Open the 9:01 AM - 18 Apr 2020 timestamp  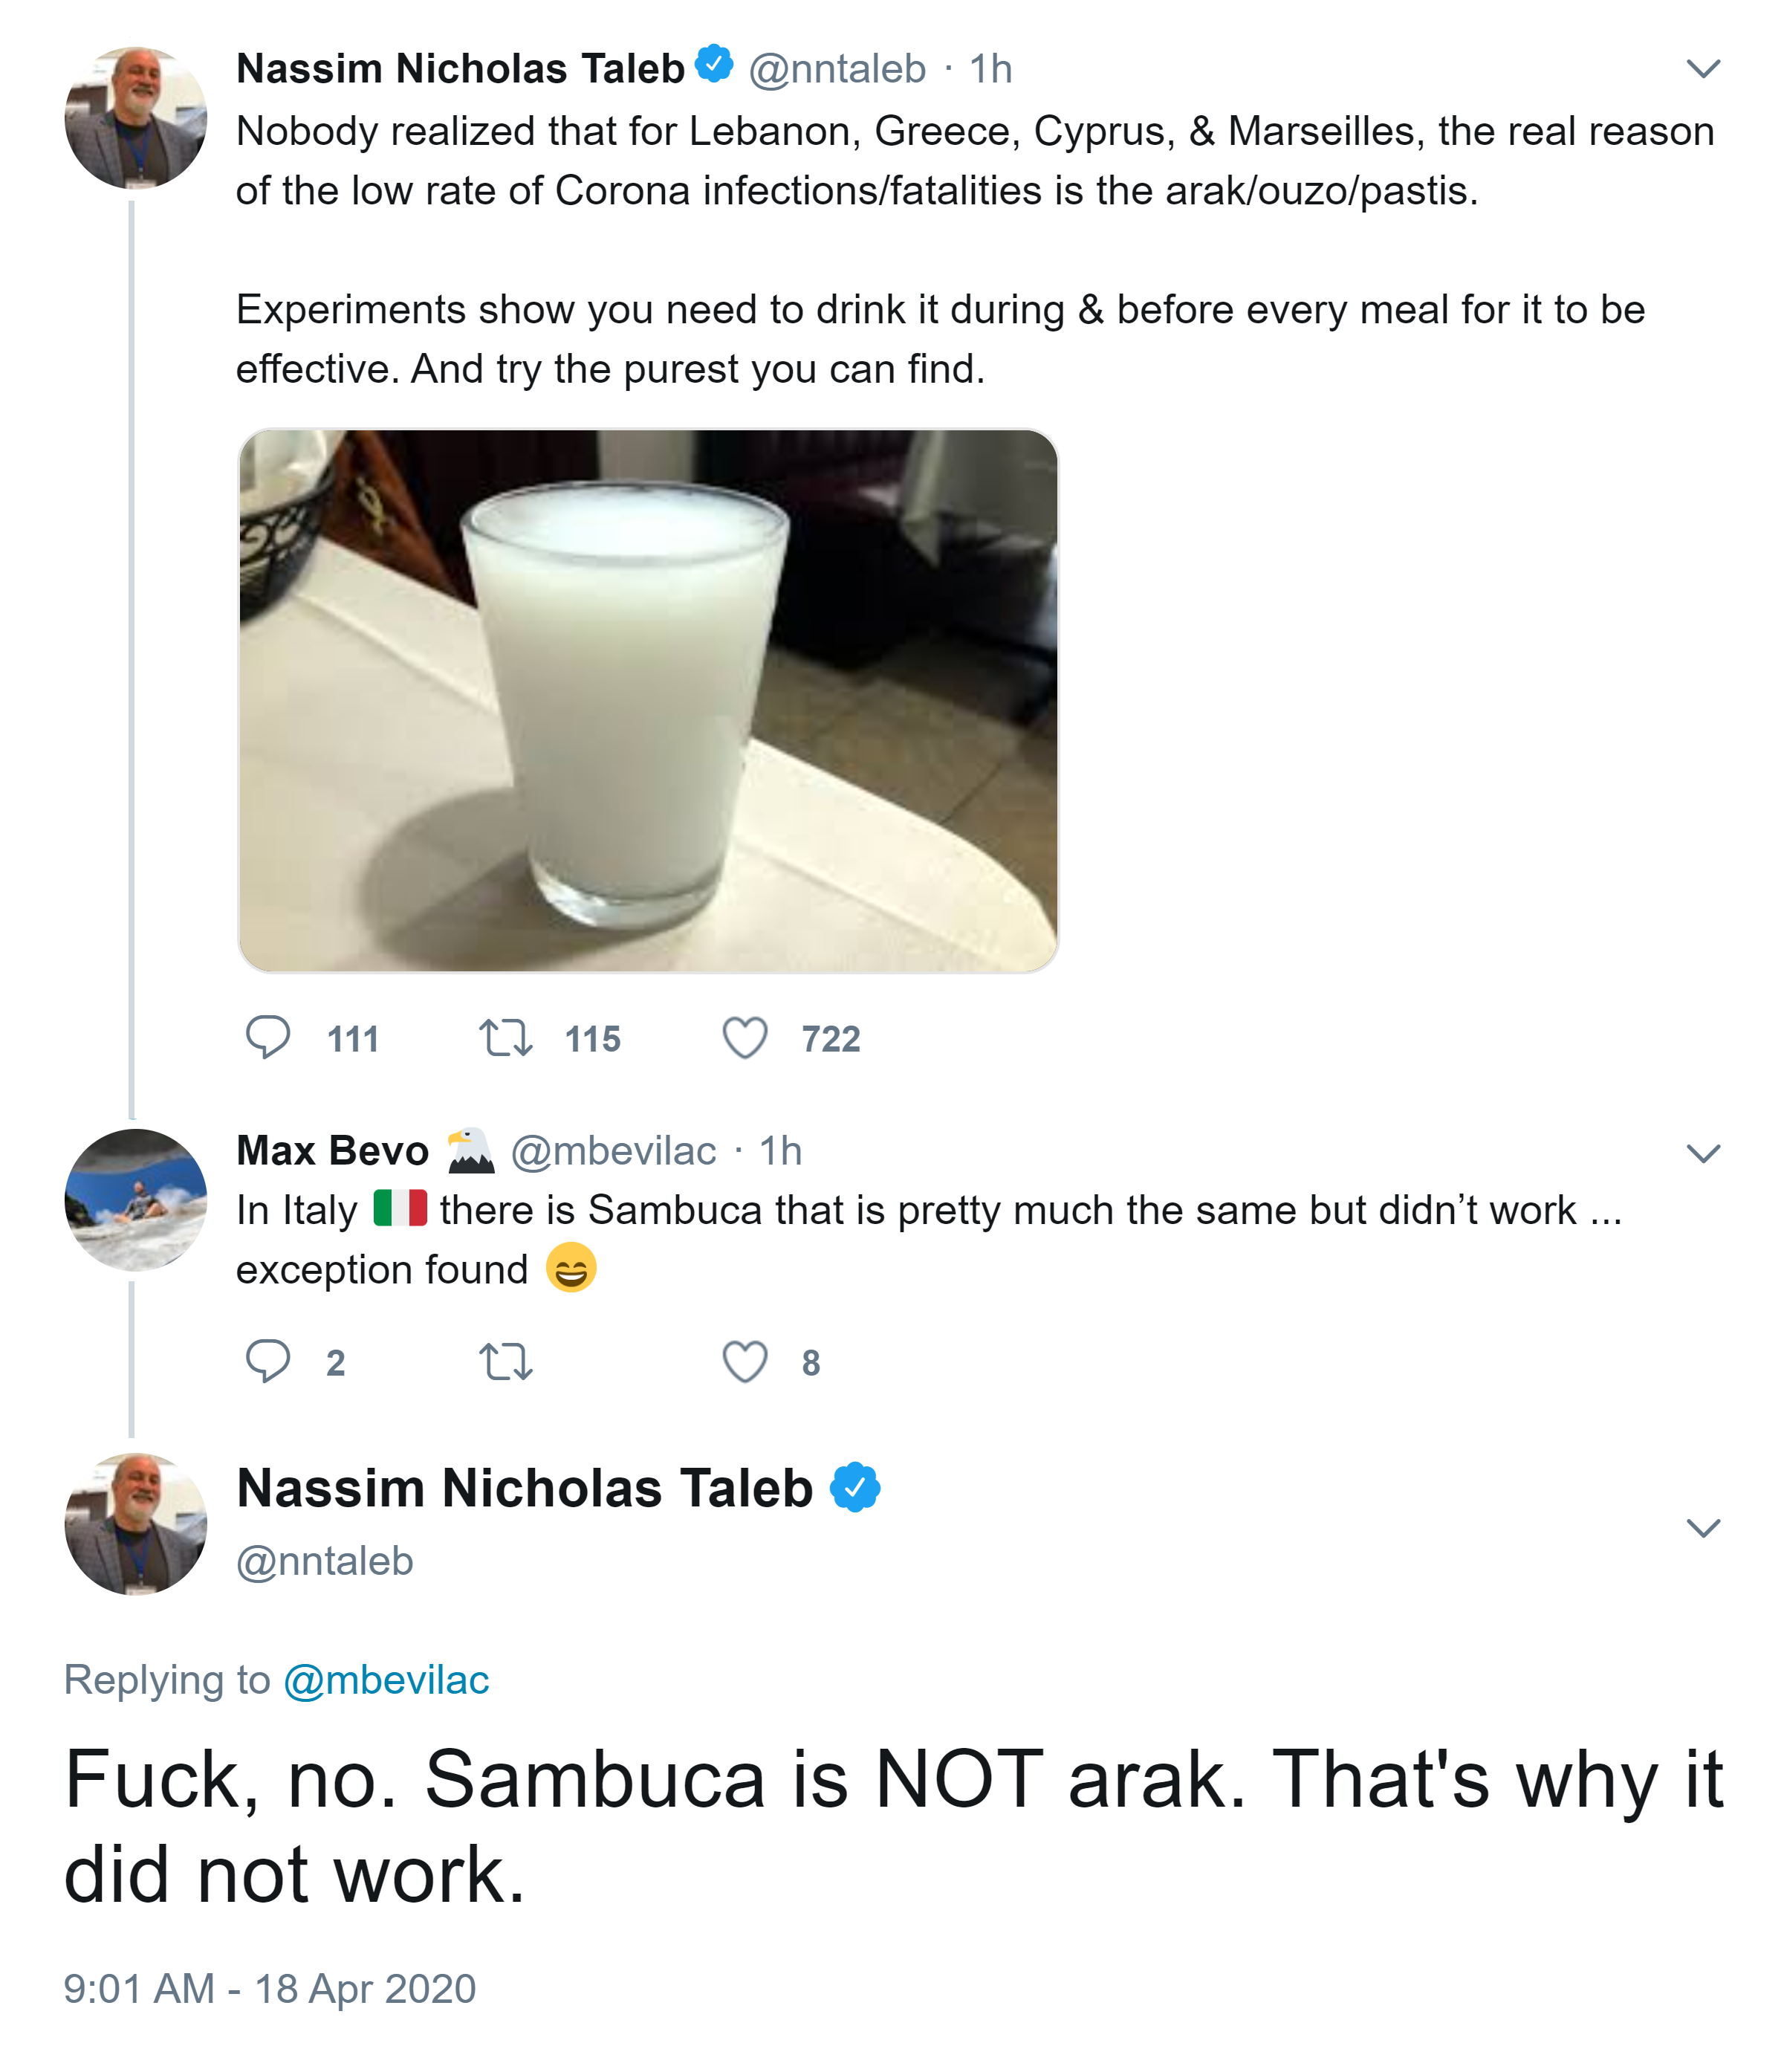[270, 1988]
